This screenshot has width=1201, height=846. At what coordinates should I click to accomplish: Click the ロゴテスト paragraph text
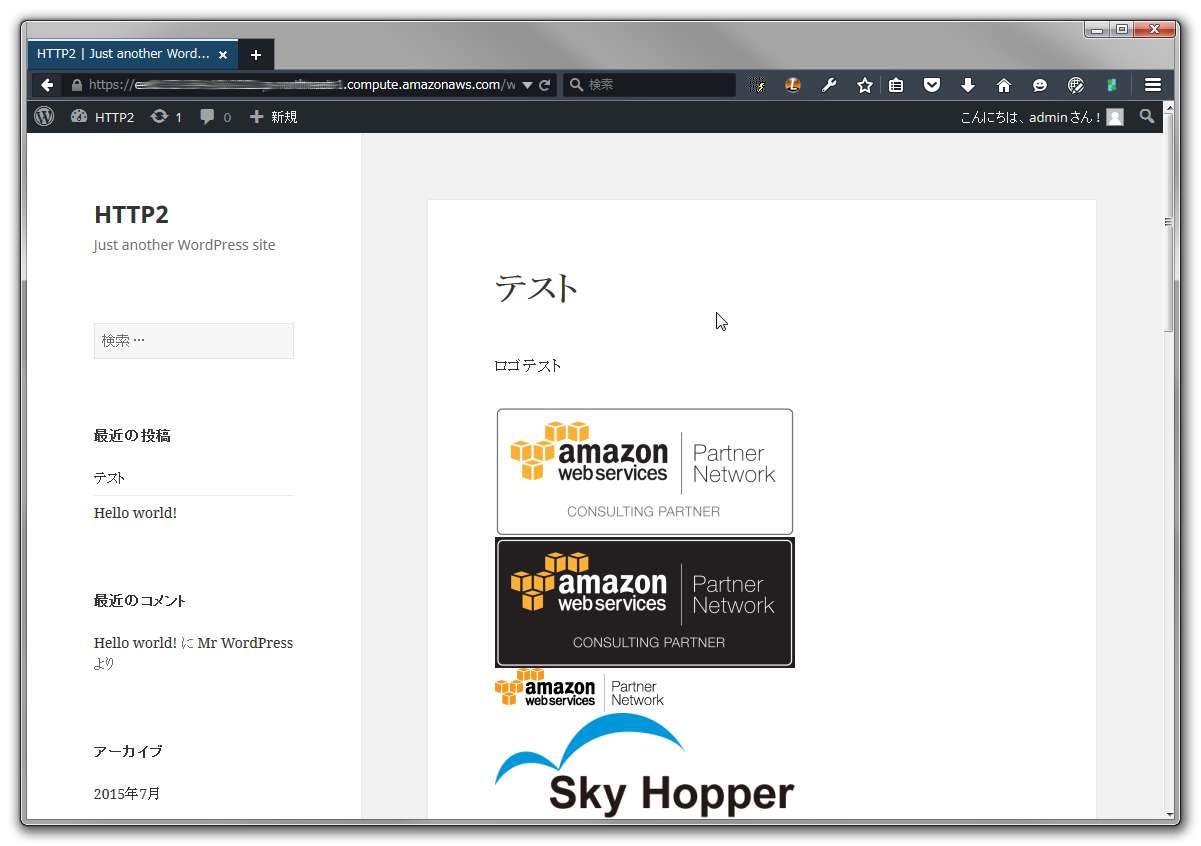pyautogui.click(x=528, y=365)
